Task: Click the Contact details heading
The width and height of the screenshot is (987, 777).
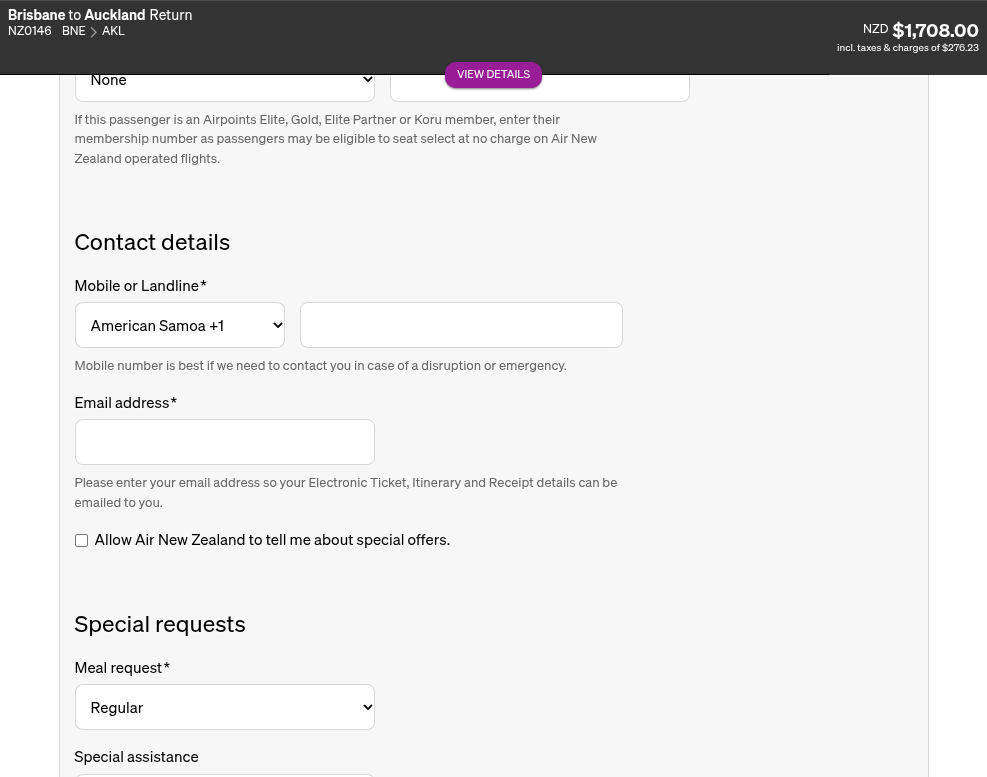Action: click(152, 242)
